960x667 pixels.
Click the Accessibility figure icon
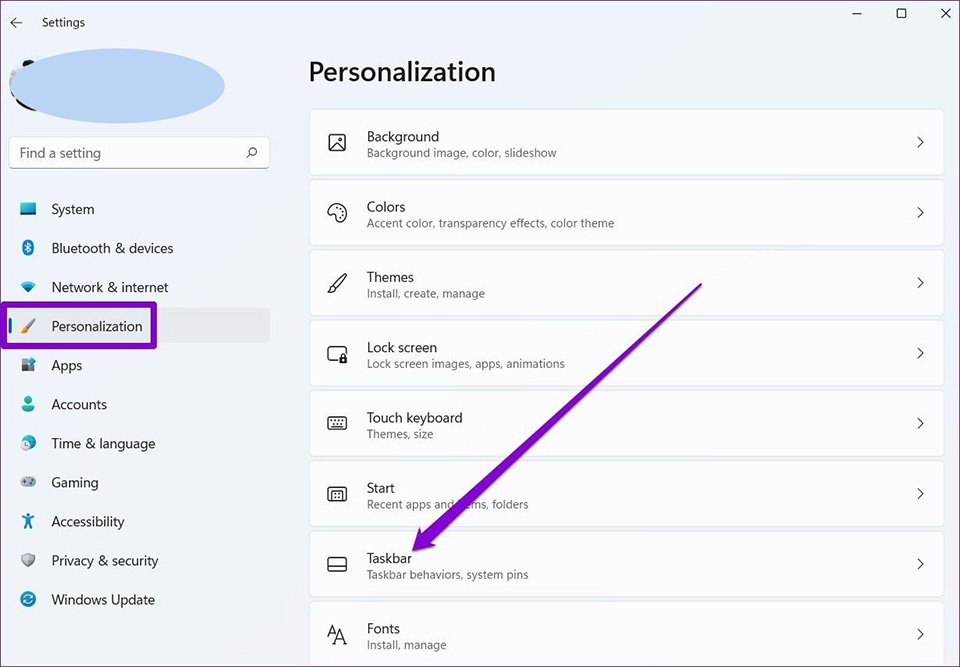click(x=28, y=521)
